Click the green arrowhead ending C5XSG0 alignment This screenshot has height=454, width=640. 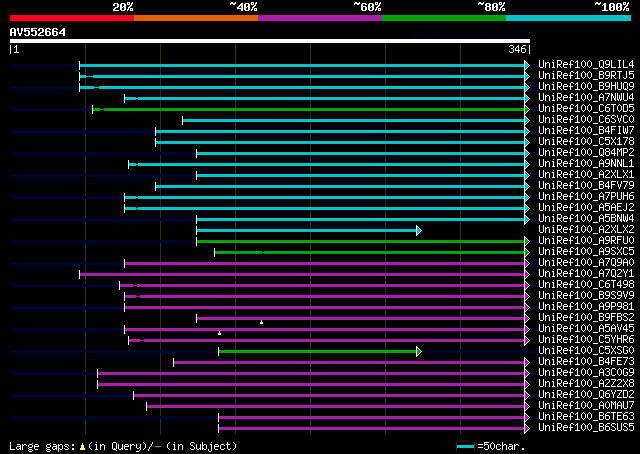tap(419, 351)
